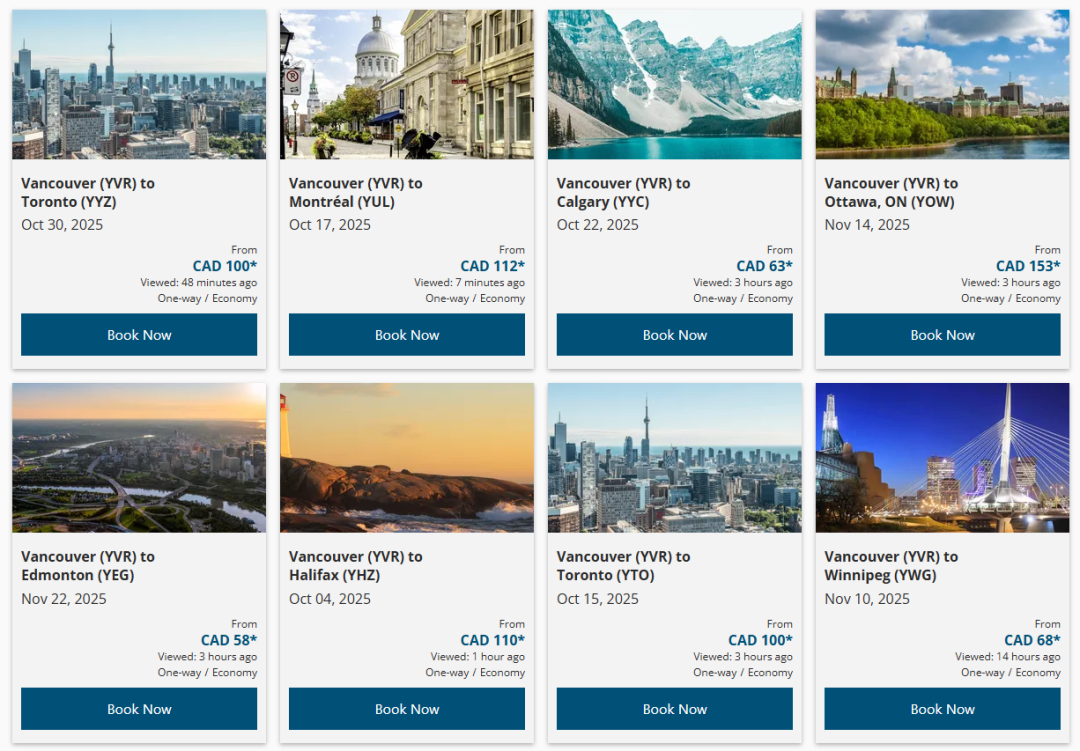Book the Vancouver to Montréal flight
The width and height of the screenshot is (1080, 751).
pos(406,335)
